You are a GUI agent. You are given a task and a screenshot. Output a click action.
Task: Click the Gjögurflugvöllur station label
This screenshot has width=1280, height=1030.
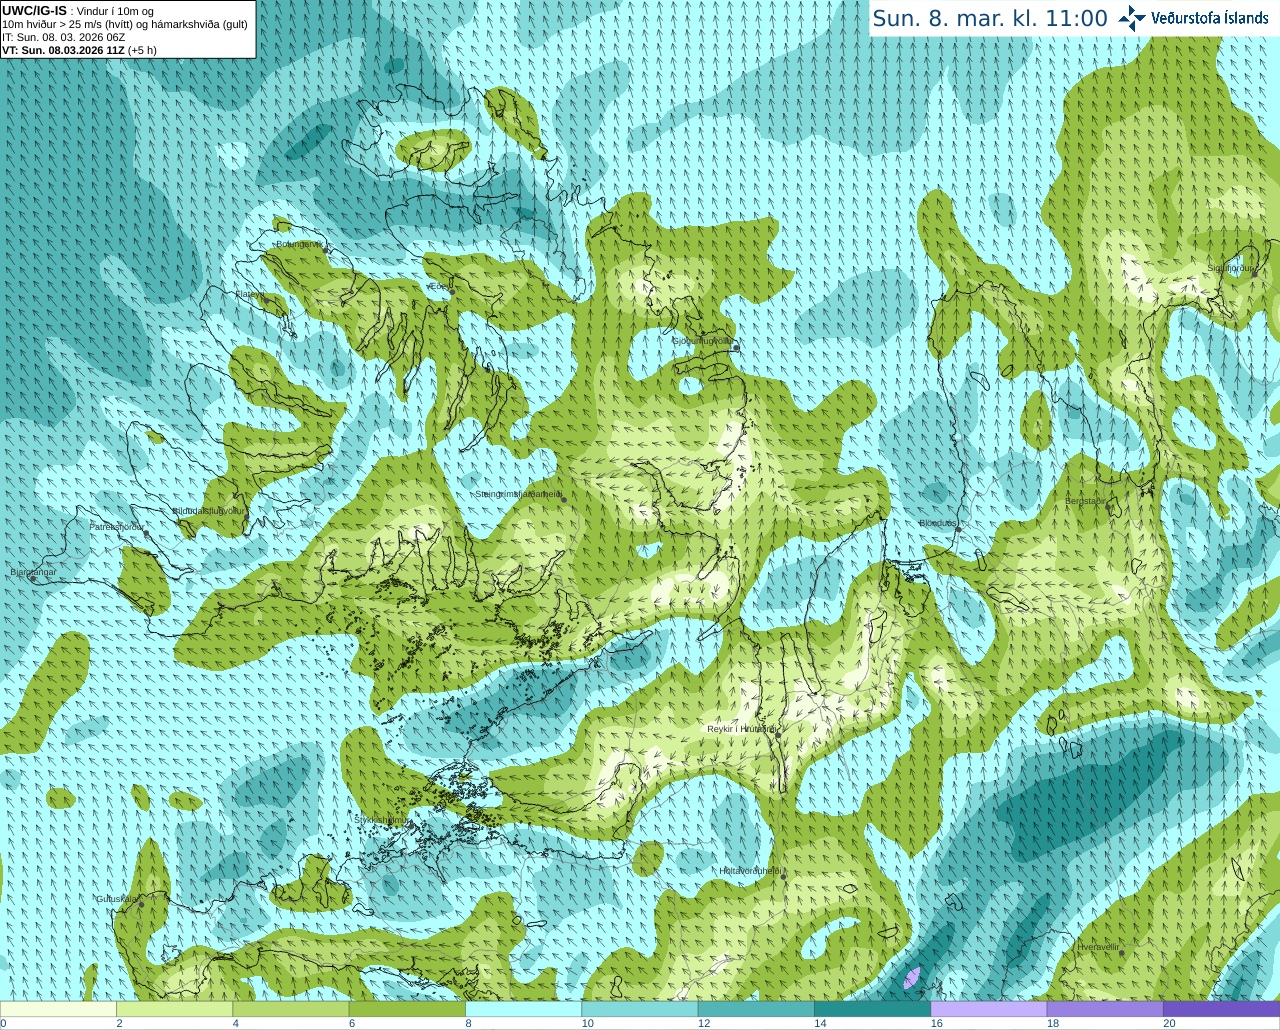(x=702, y=341)
